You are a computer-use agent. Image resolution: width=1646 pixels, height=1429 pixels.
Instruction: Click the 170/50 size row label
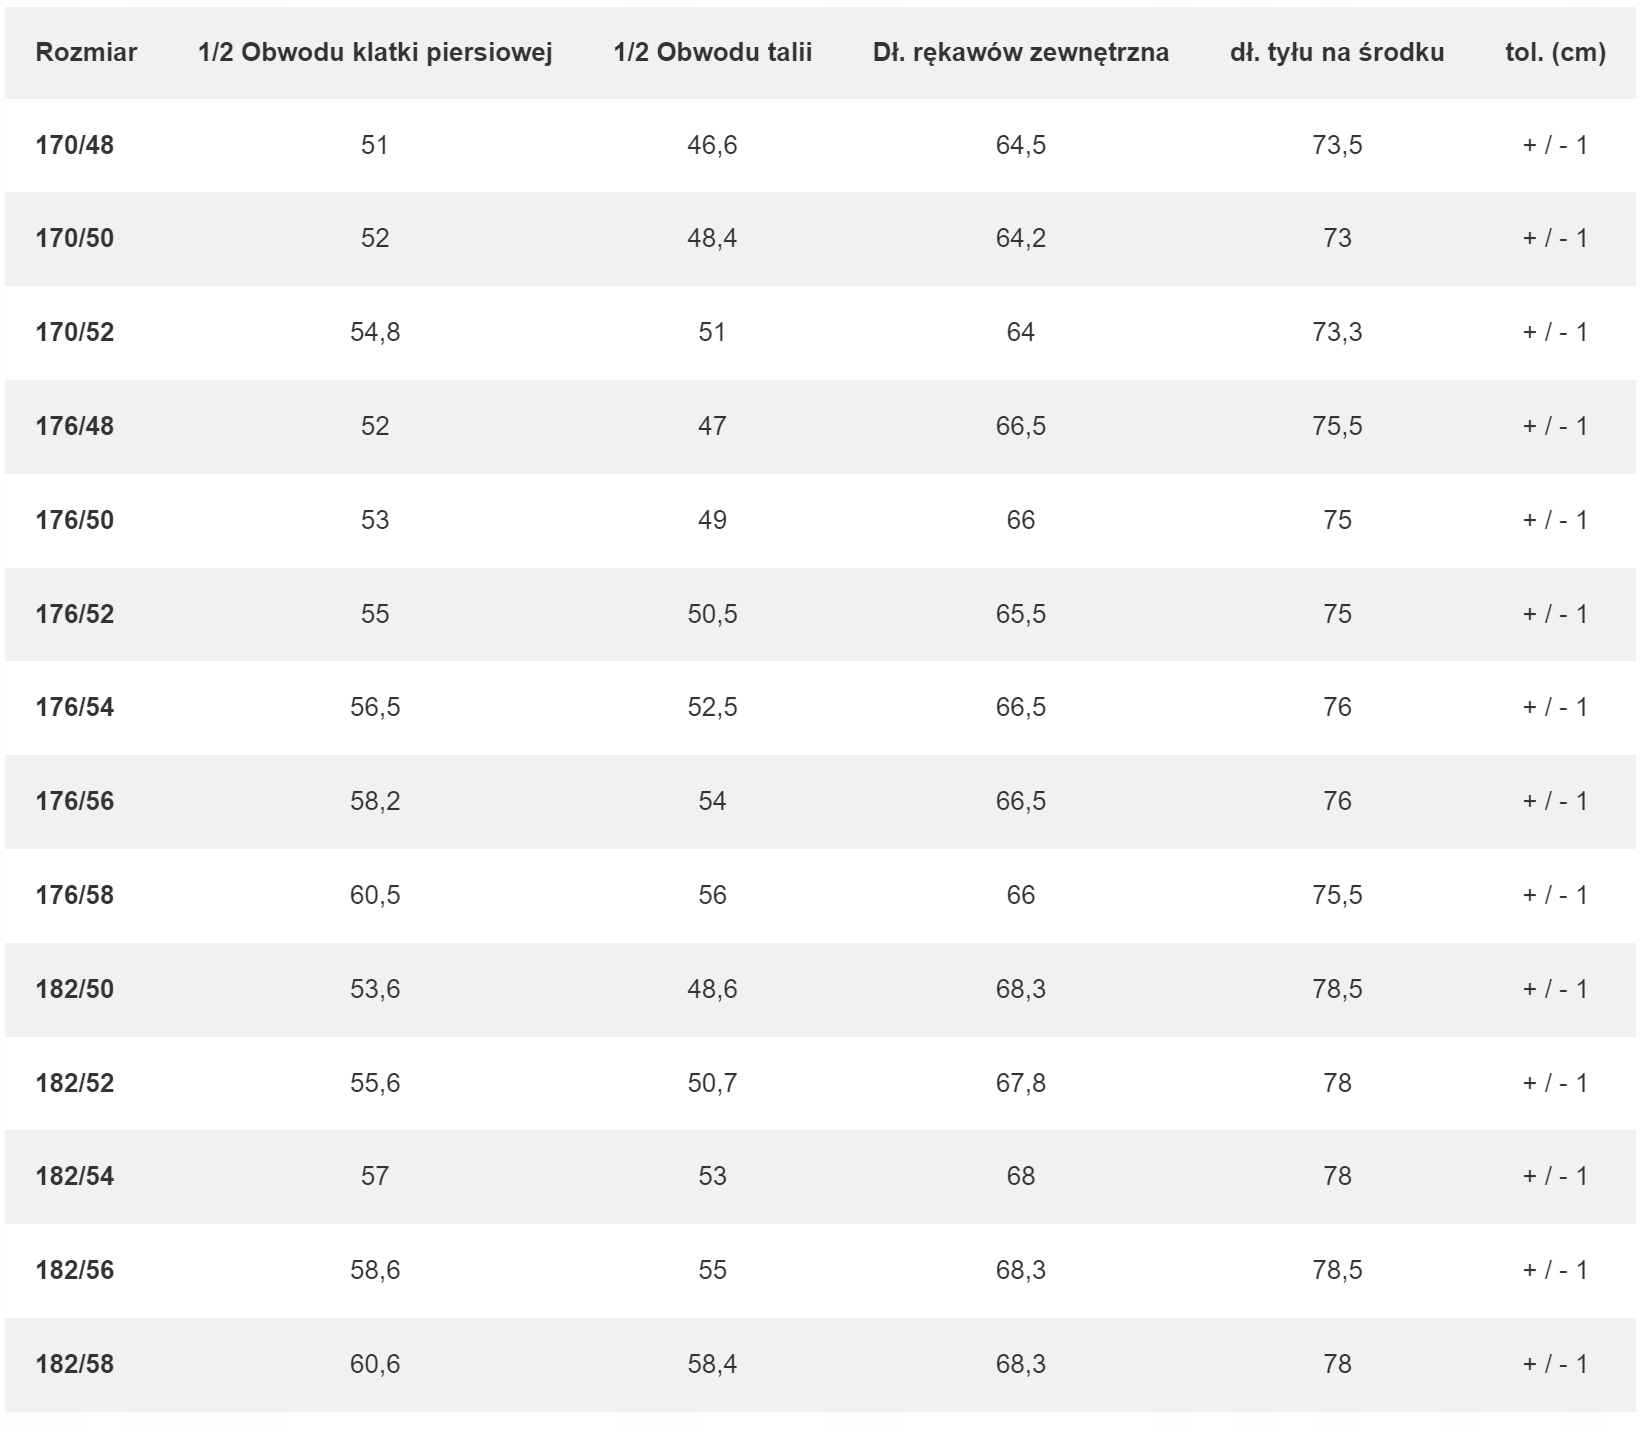point(75,238)
